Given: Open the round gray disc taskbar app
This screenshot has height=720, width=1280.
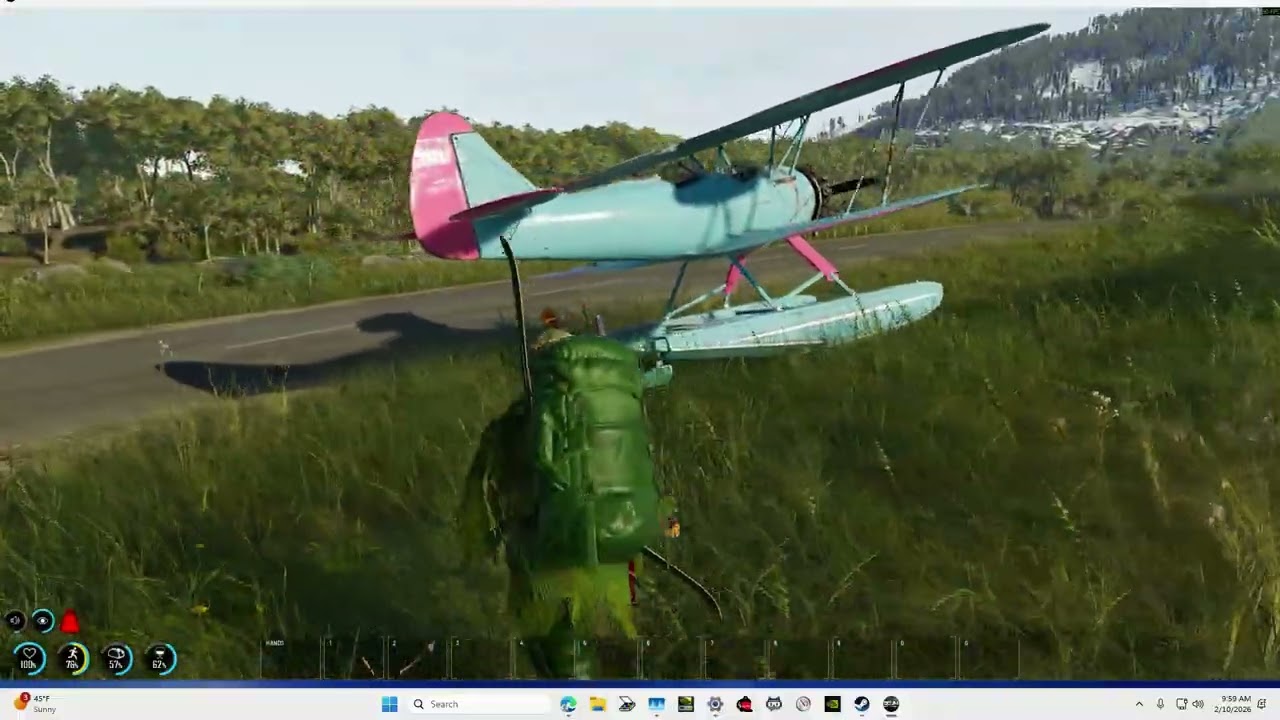Looking at the screenshot, I should point(803,704).
